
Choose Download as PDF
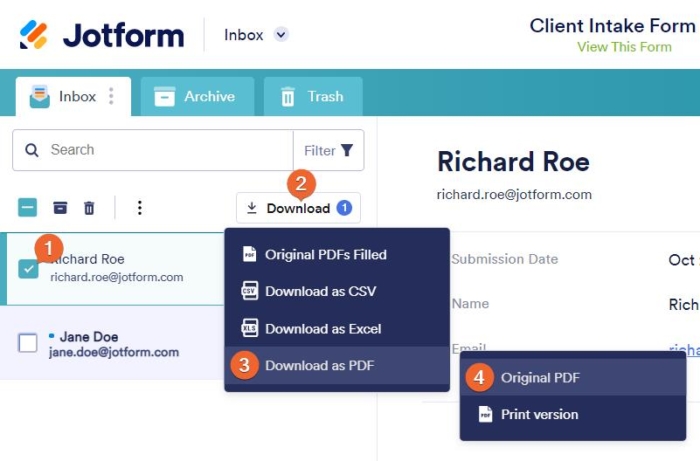[337, 365]
